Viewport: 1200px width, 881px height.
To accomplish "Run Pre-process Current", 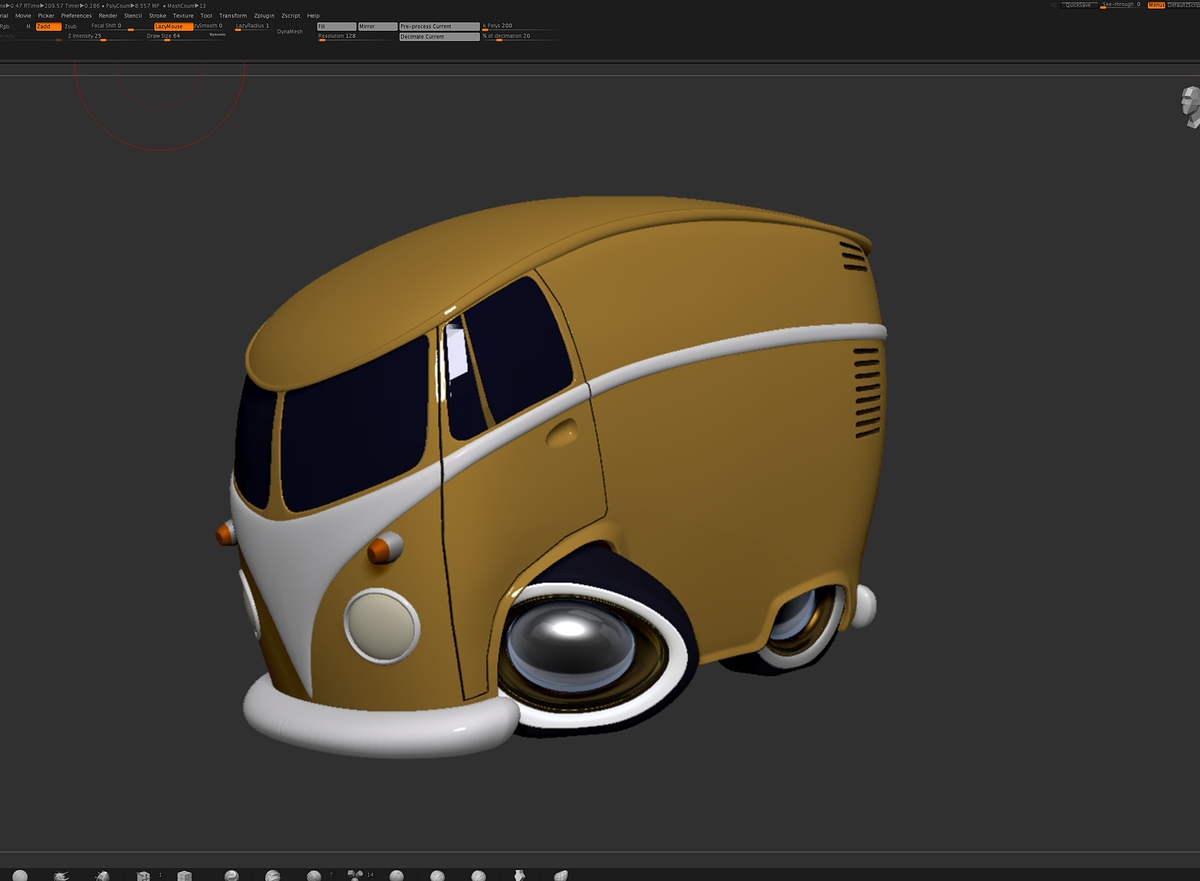I will coord(439,26).
